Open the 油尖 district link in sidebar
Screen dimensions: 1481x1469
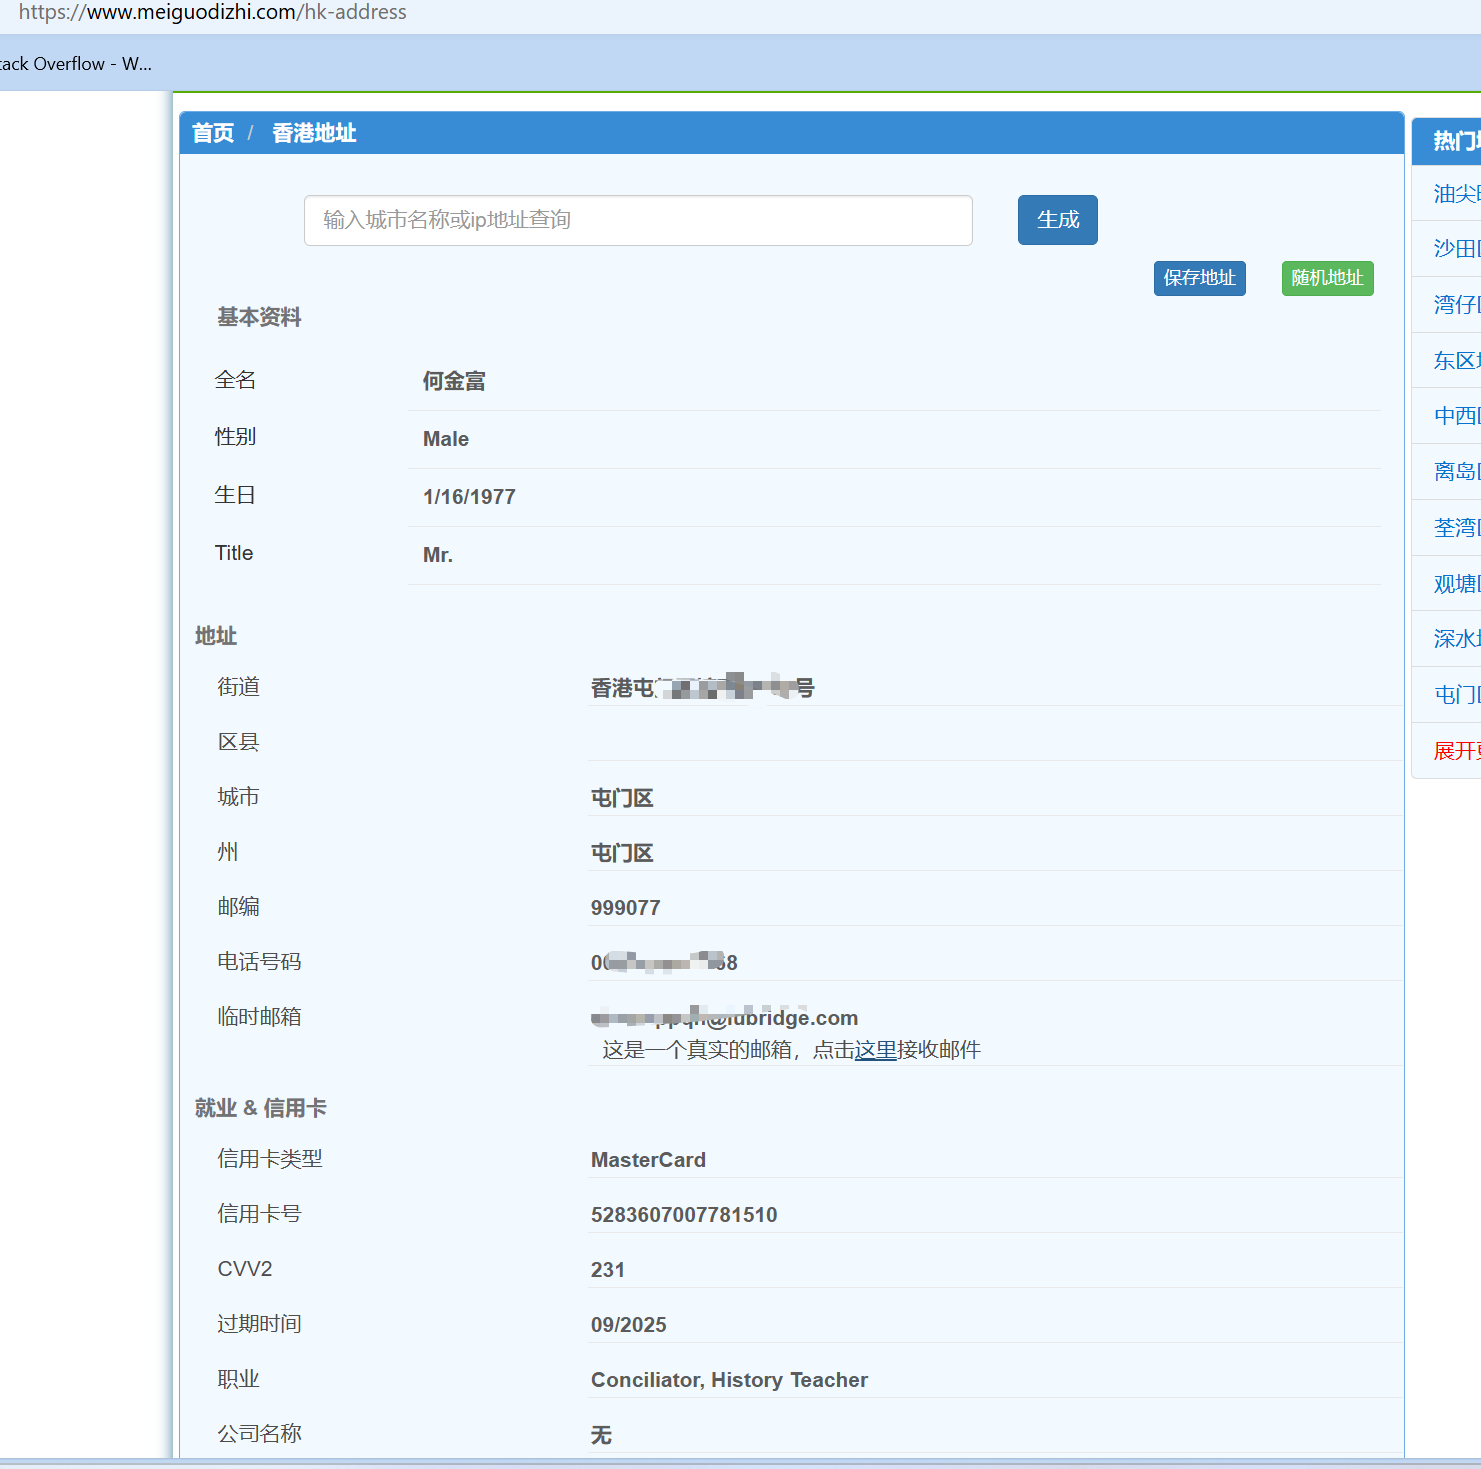click(x=1455, y=194)
